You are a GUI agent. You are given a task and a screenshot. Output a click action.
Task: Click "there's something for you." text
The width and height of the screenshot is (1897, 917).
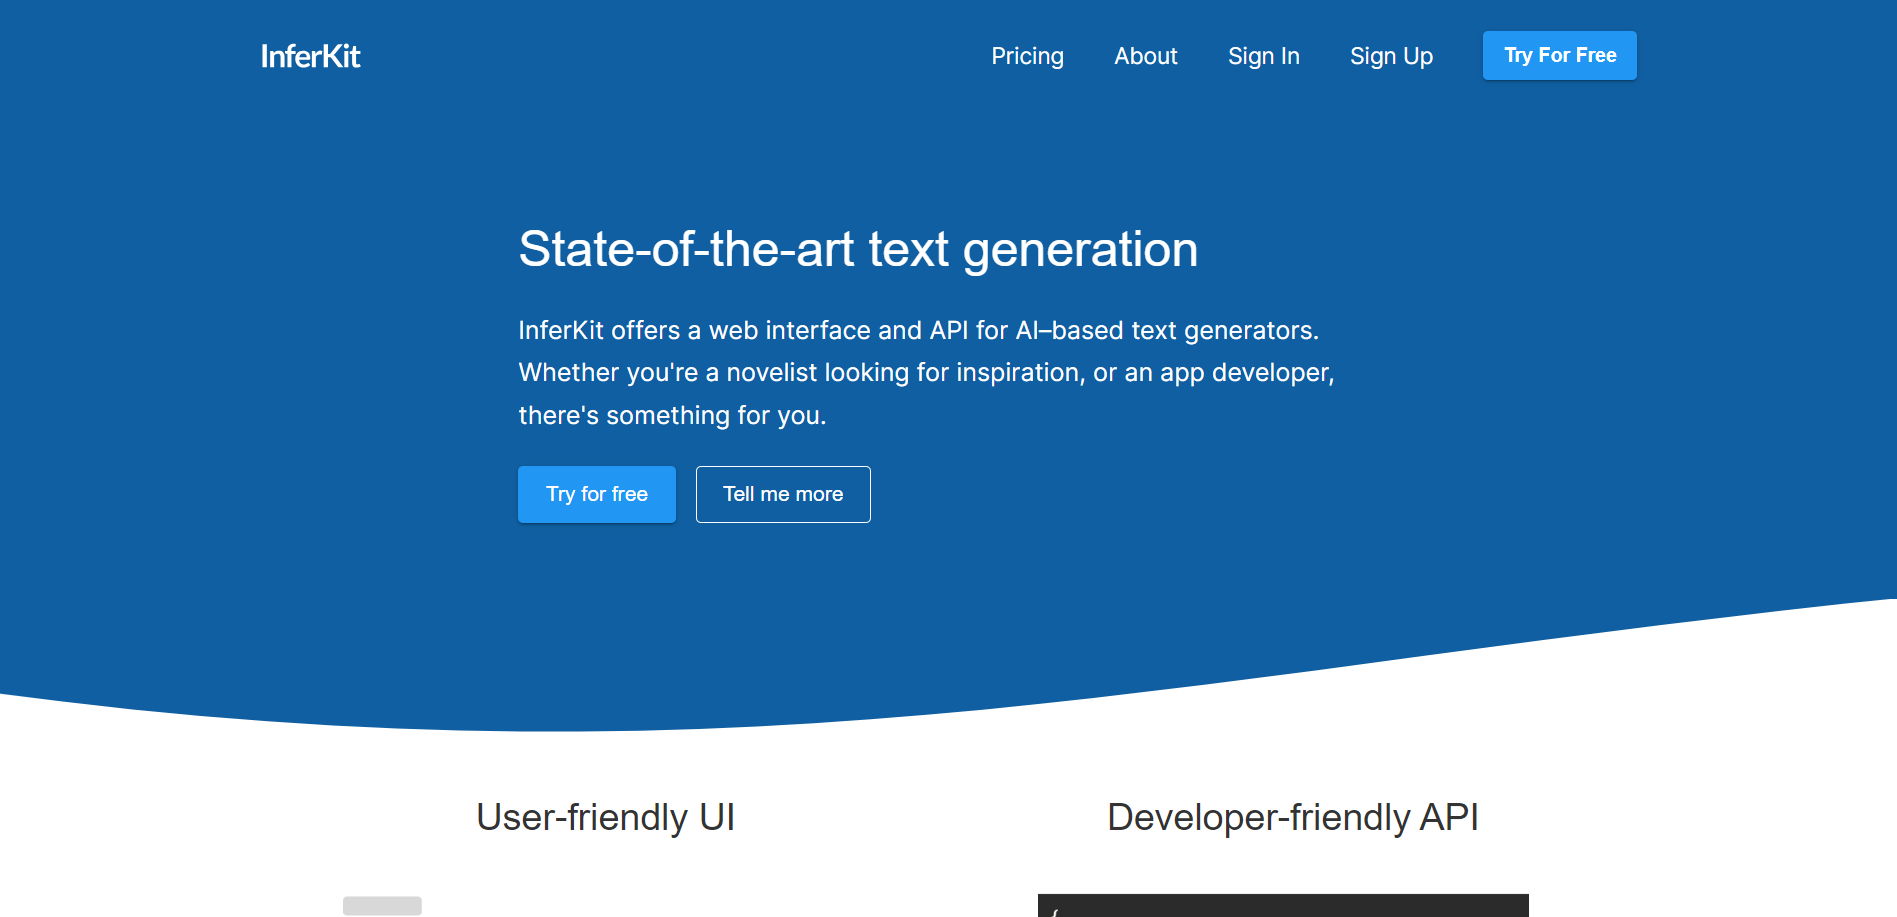(671, 415)
